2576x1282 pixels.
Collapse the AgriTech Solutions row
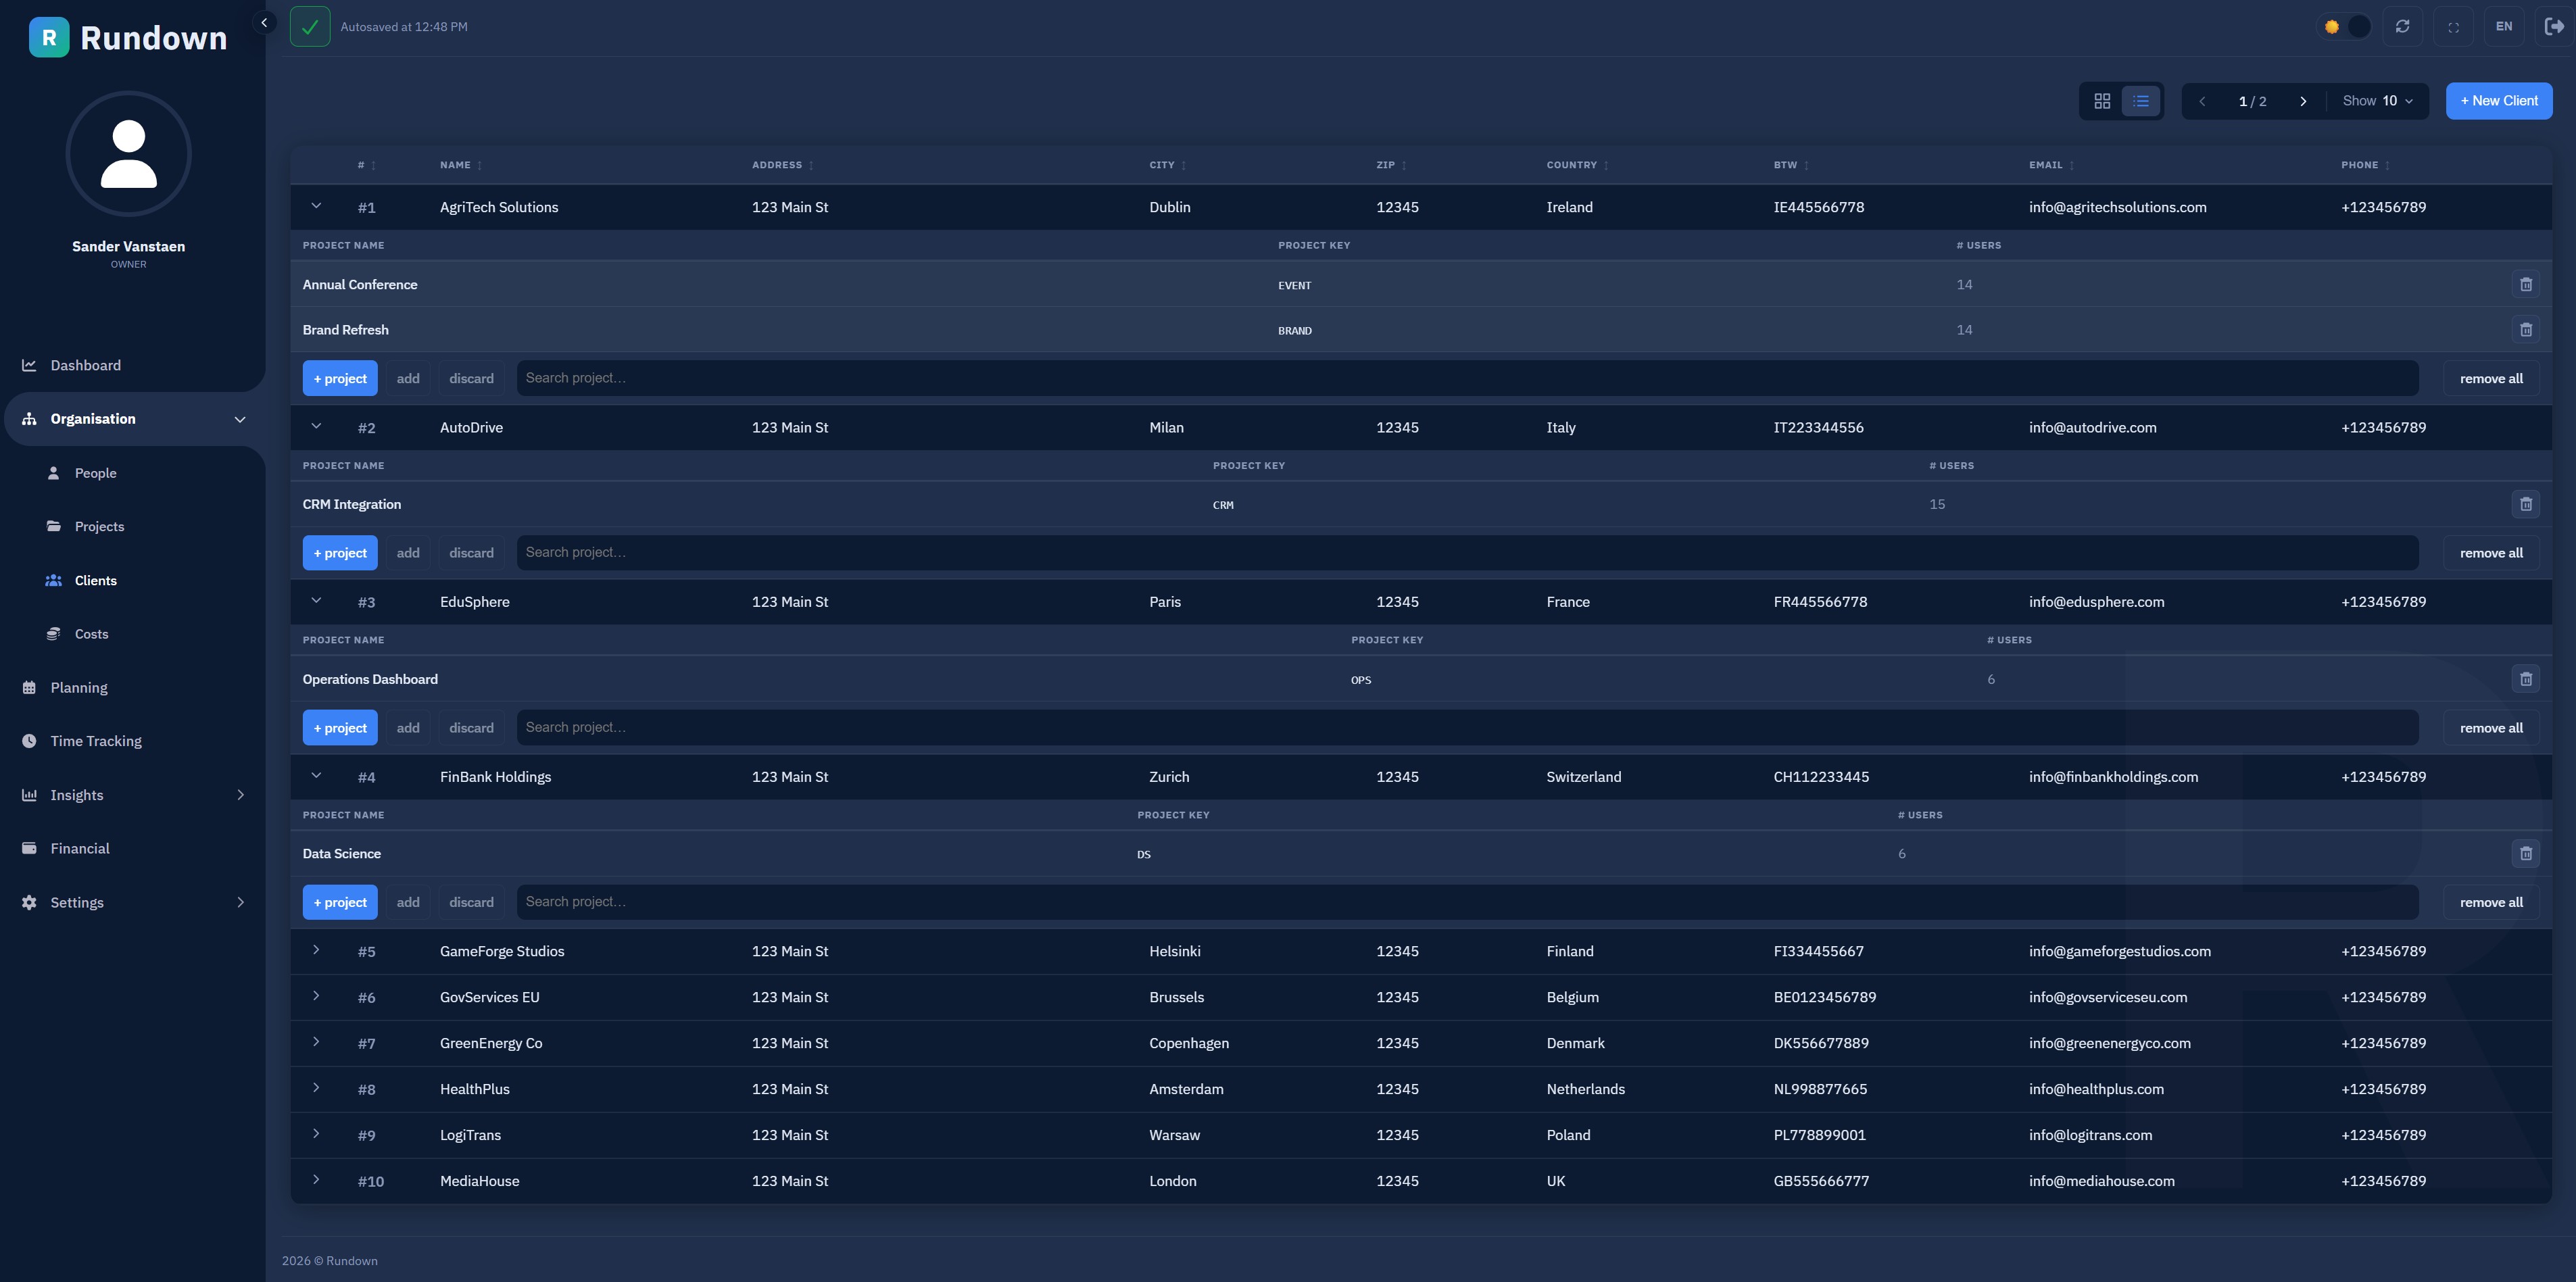[x=316, y=206]
